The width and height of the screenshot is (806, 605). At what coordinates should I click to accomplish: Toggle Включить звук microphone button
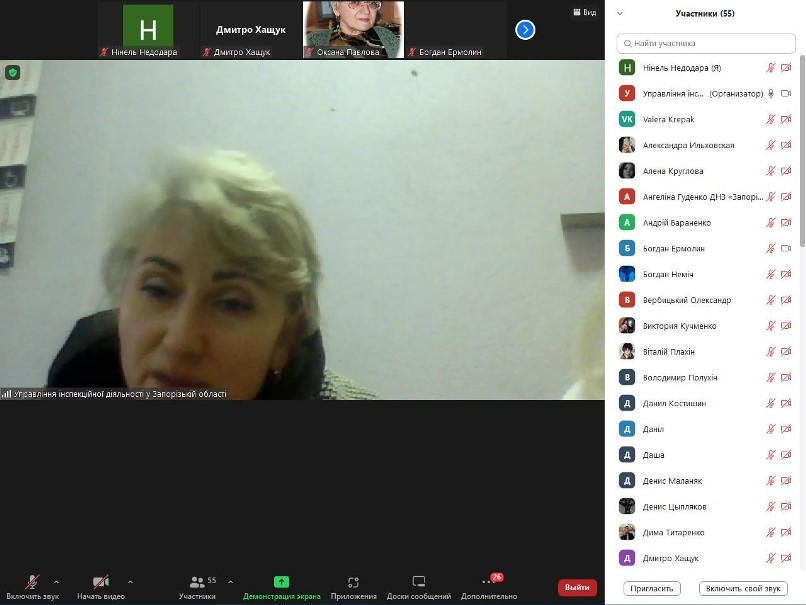pos(32,586)
